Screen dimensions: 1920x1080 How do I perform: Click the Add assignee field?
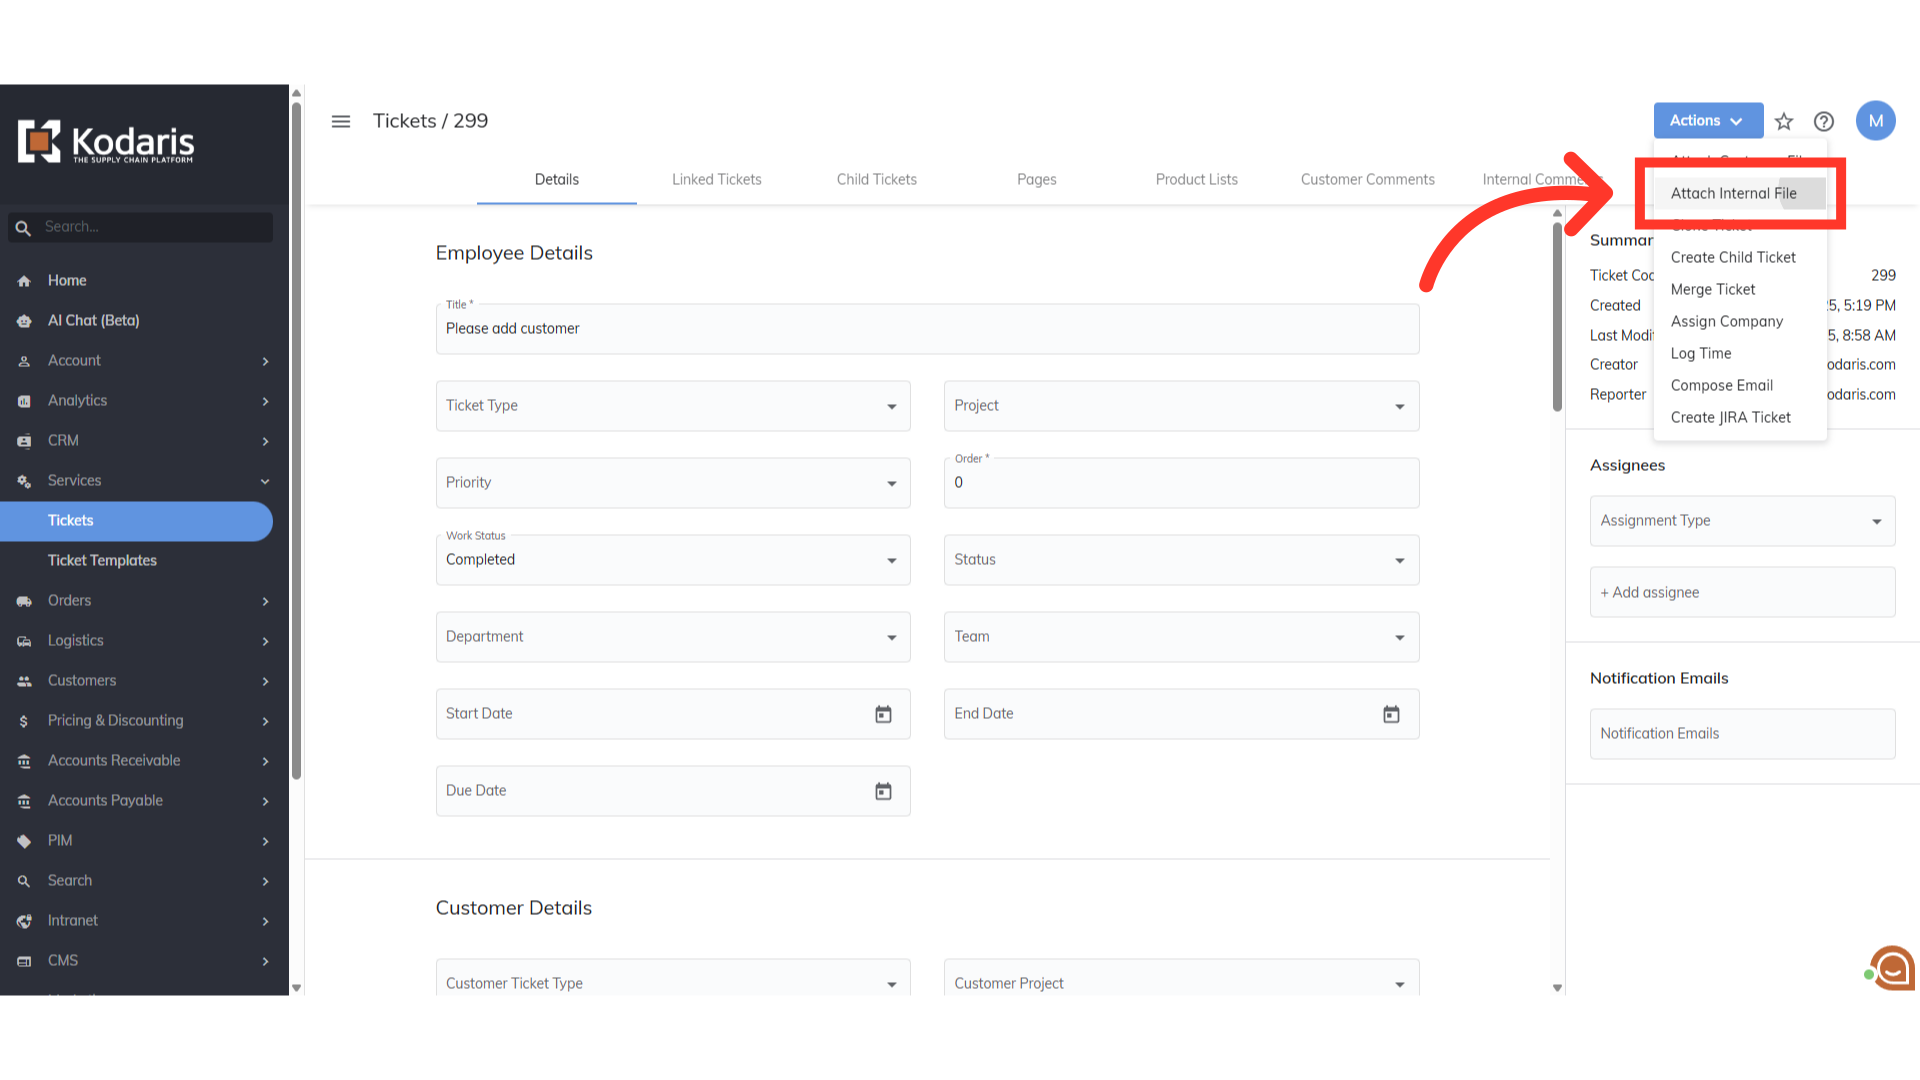[1741, 592]
